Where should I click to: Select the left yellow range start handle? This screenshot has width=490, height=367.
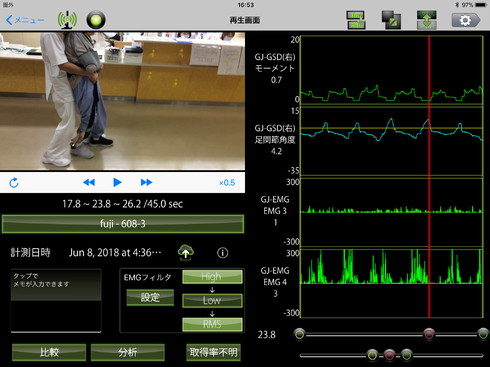[x=299, y=334]
